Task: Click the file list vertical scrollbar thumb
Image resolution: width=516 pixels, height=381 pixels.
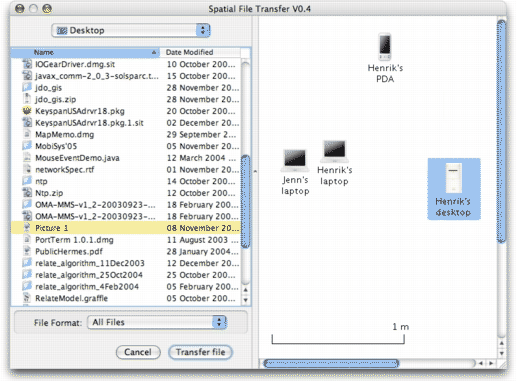Action: point(245,202)
